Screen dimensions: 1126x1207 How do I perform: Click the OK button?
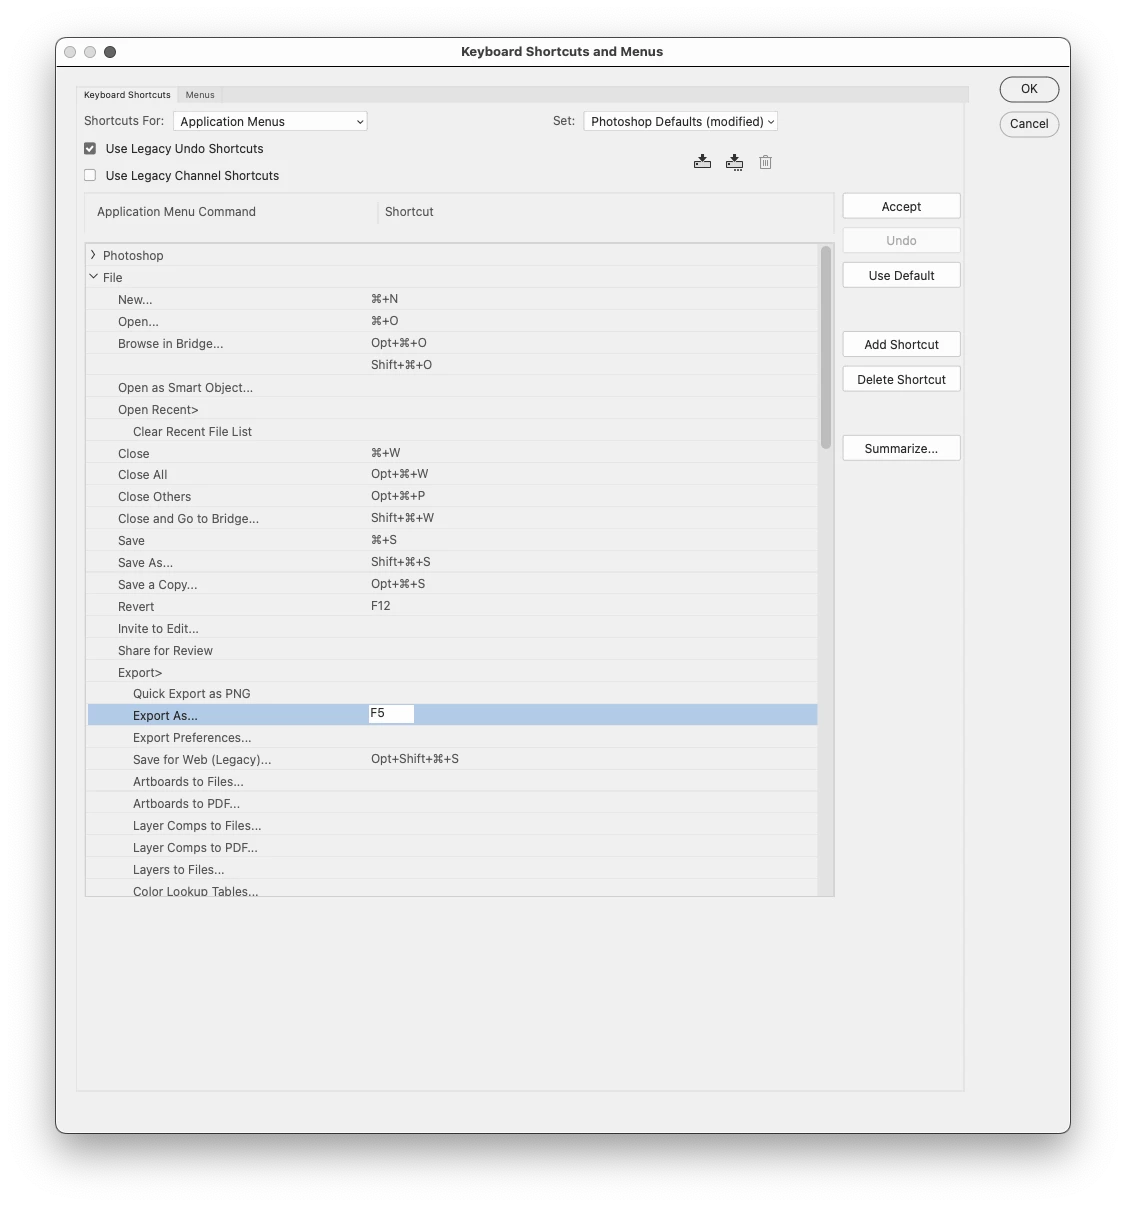click(x=1029, y=89)
